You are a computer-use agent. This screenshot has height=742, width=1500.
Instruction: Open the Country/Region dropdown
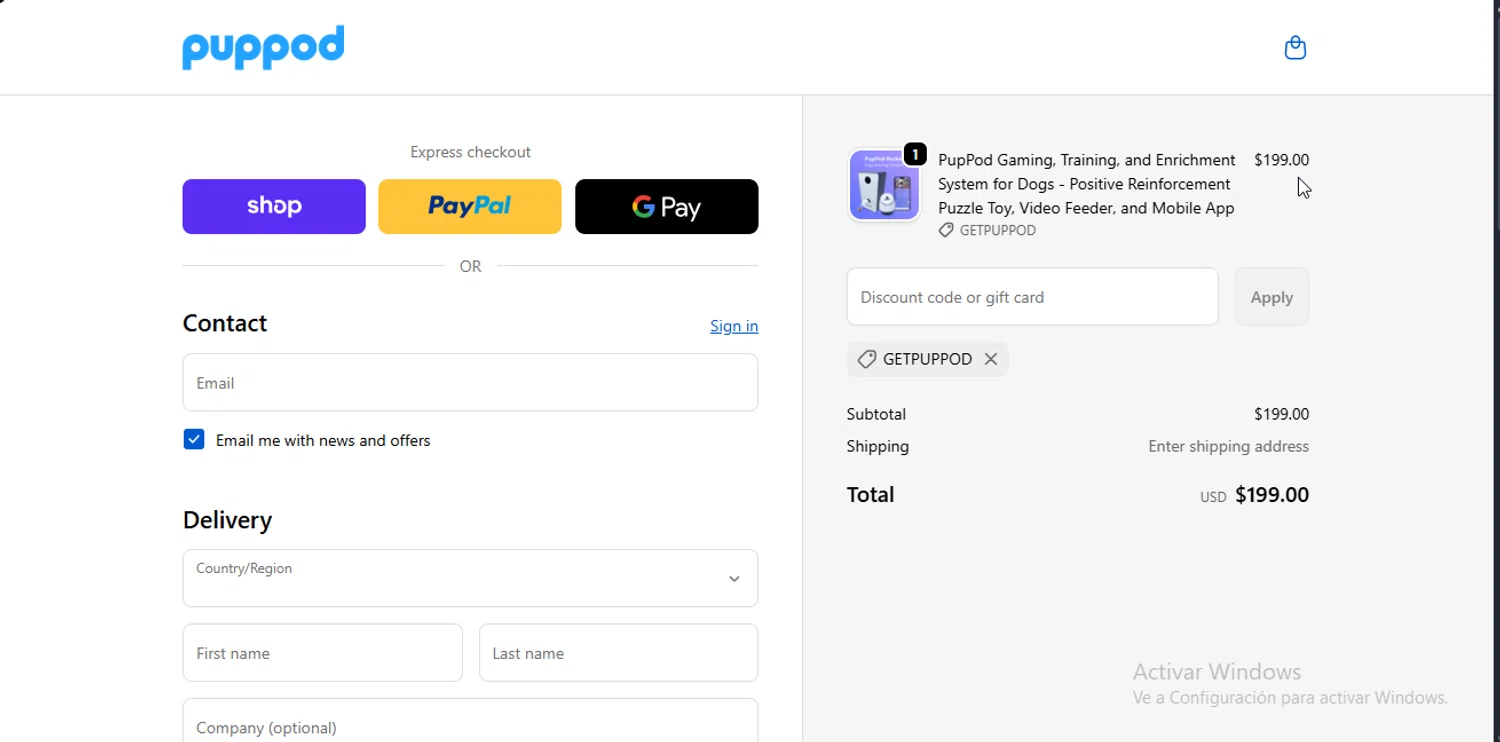[470, 578]
